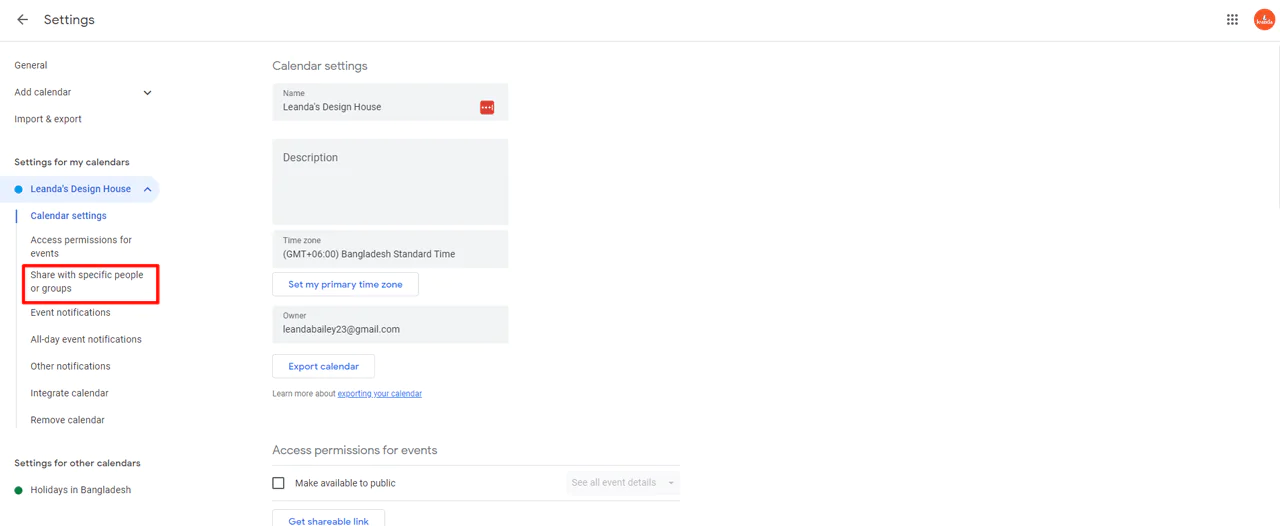
Task: Collapse Leanda's Design House settings list
Action: click(147, 189)
